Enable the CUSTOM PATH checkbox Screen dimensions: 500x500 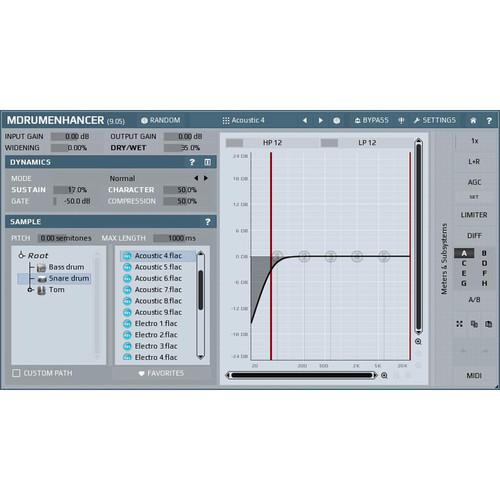coord(16,373)
